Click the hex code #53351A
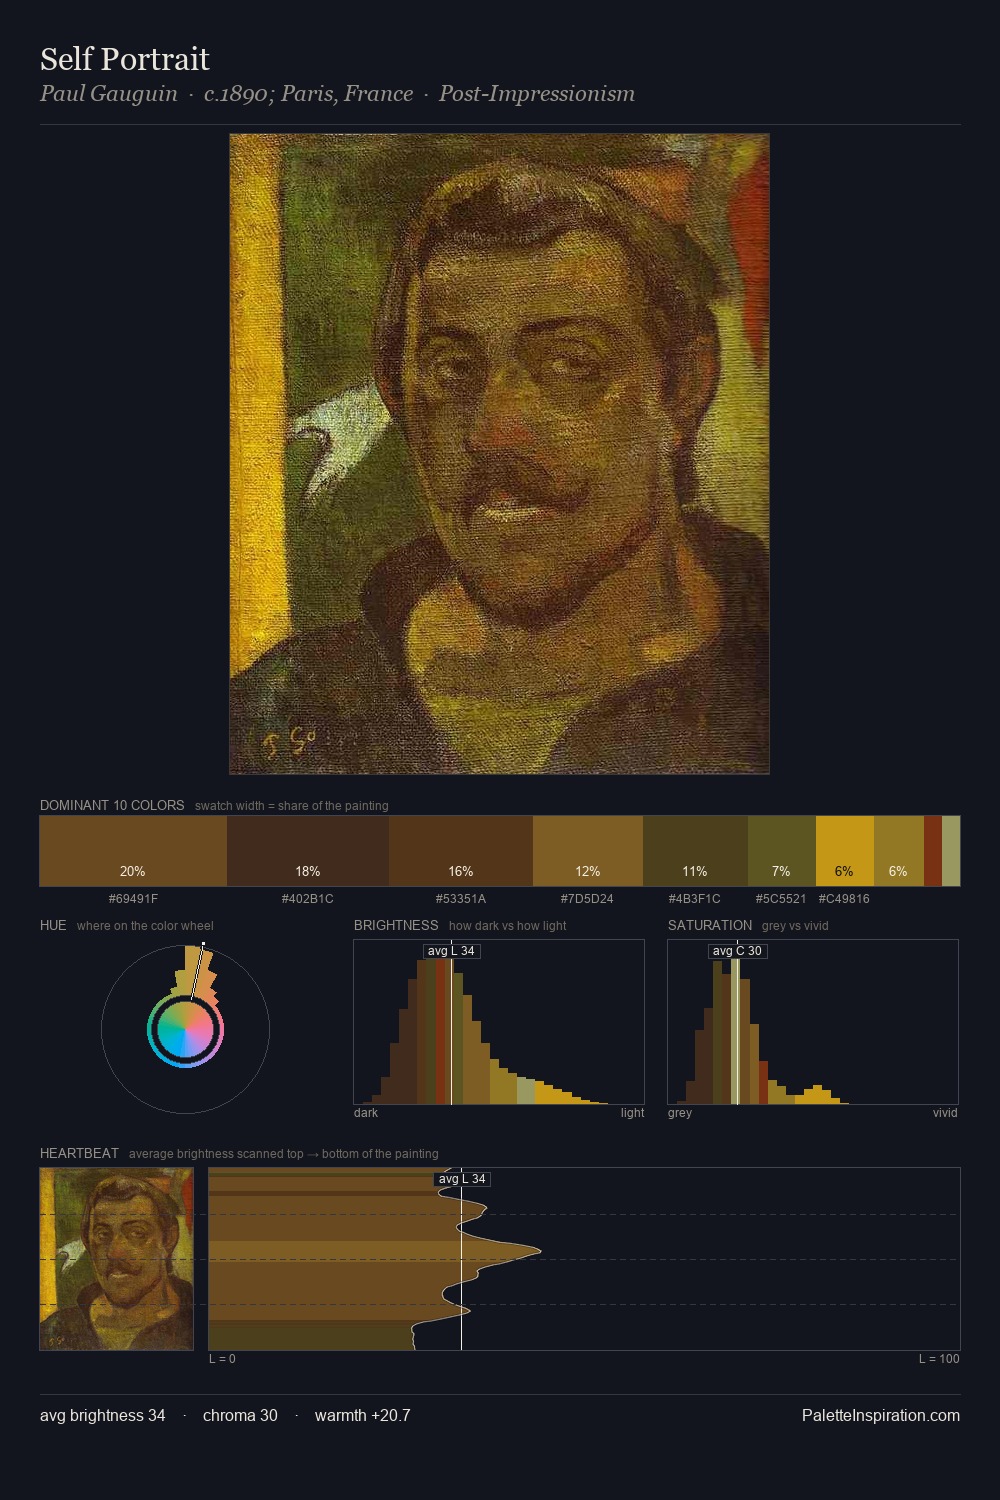This screenshot has width=1000, height=1500. point(461,899)
